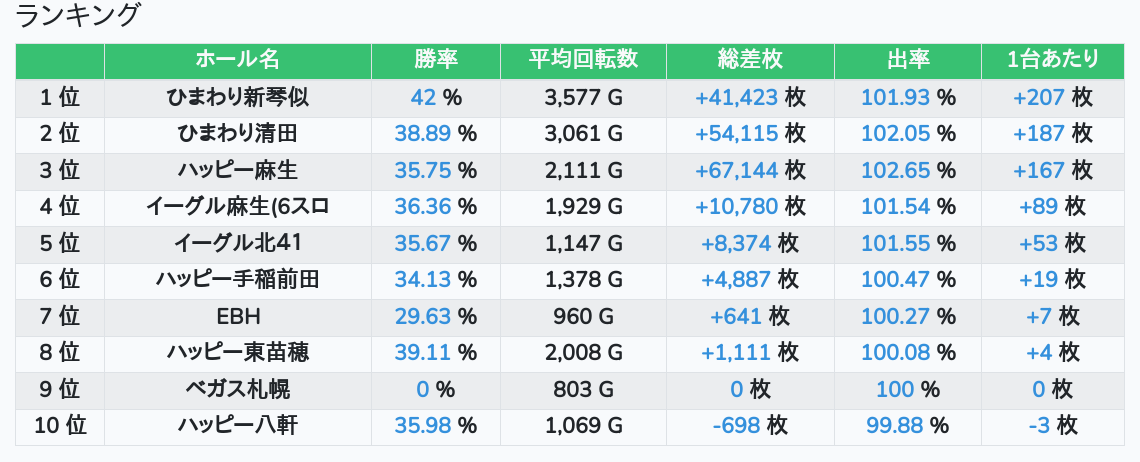Click the ホール名 column header
The image size is (1140, 462).
[x=237, y=60]
